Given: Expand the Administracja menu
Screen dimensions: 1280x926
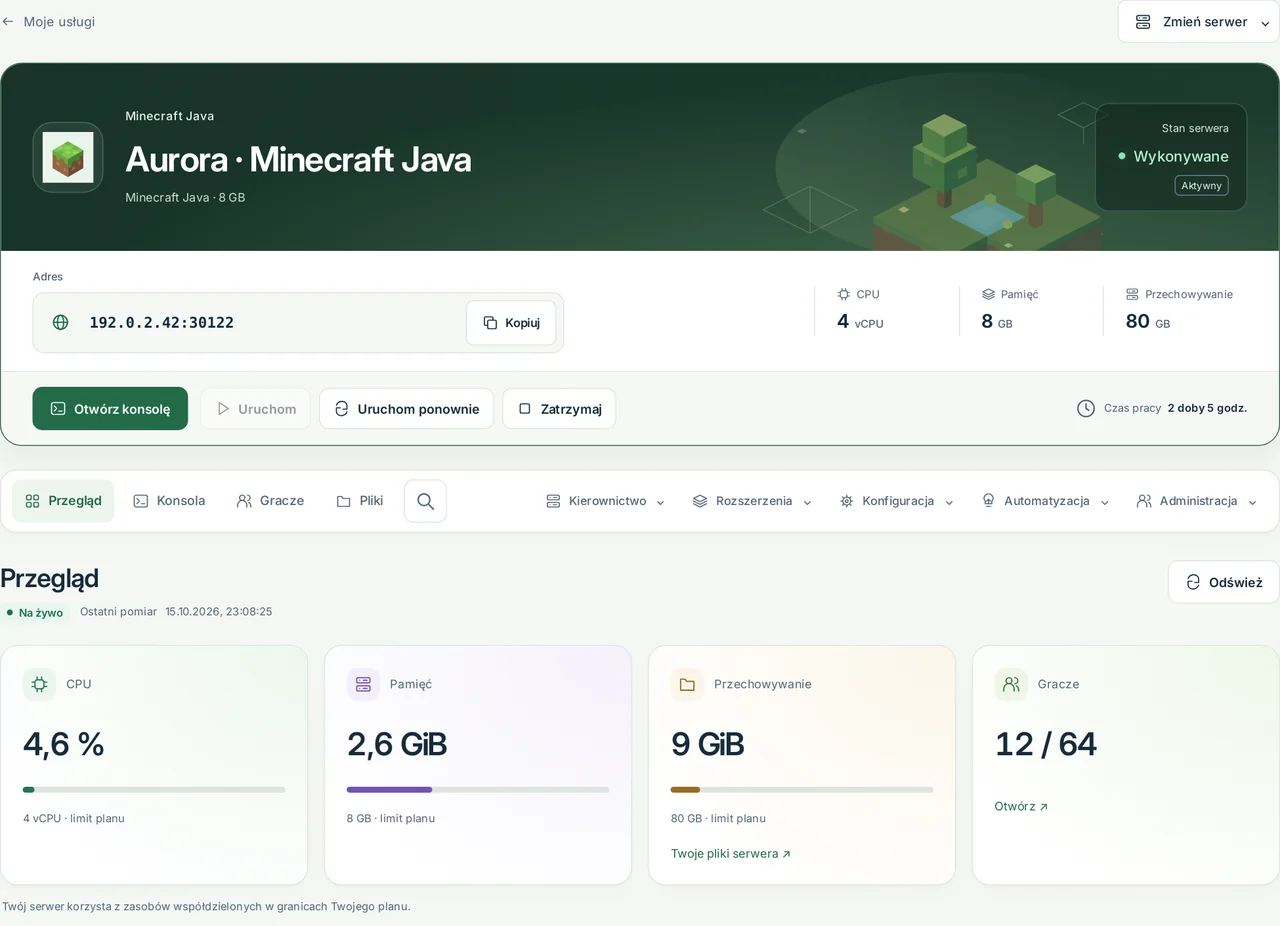Looking at the screenshot, I should (1197, 501).
